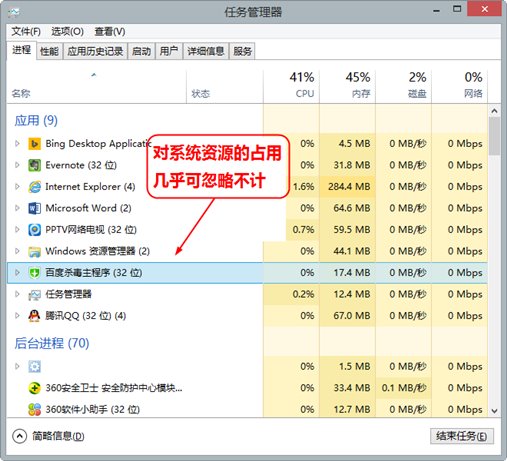The width and height of the screenshot is (507, 461).
Task: Open the 文件(F) menu
Action: (26, 32)
